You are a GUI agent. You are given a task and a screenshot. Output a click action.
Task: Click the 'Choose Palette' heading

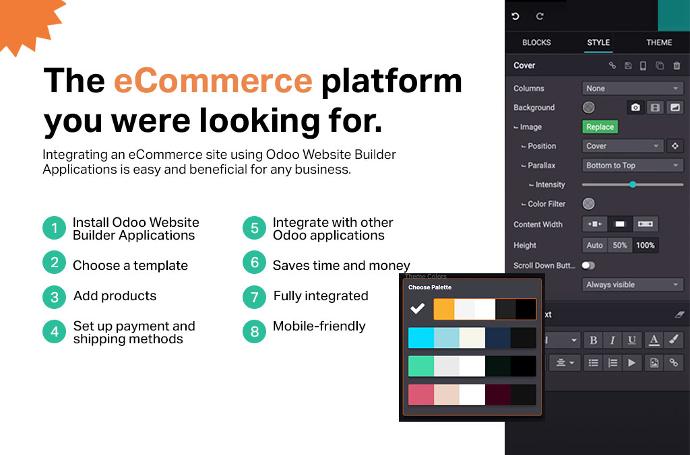point(429,287)
